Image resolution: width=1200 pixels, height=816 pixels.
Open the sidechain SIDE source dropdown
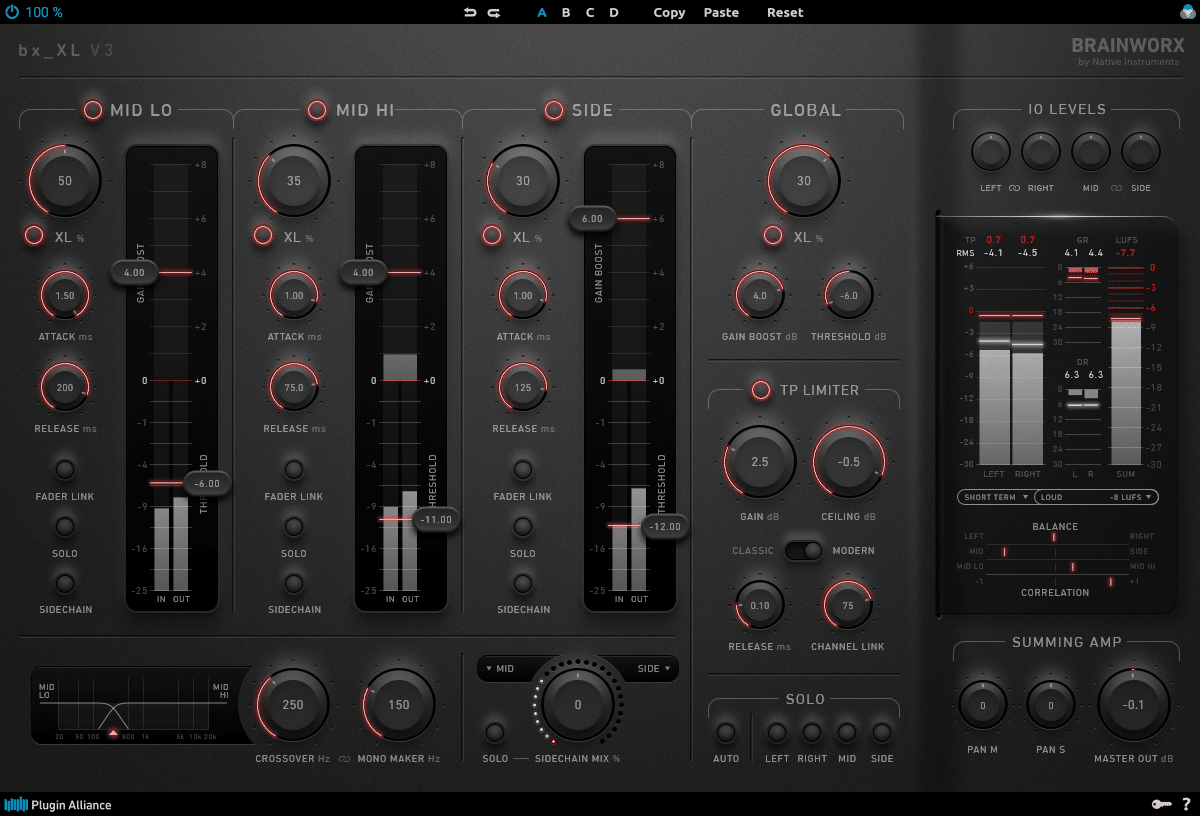654,668
